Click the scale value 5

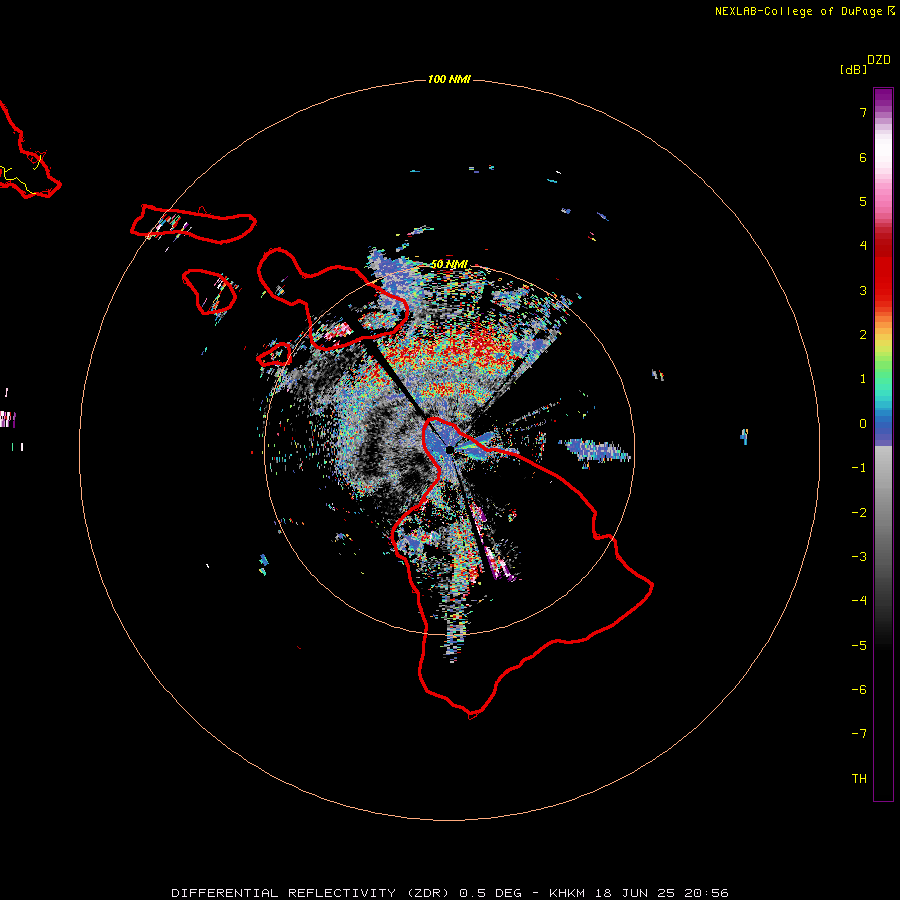click(x=863, y=201)
